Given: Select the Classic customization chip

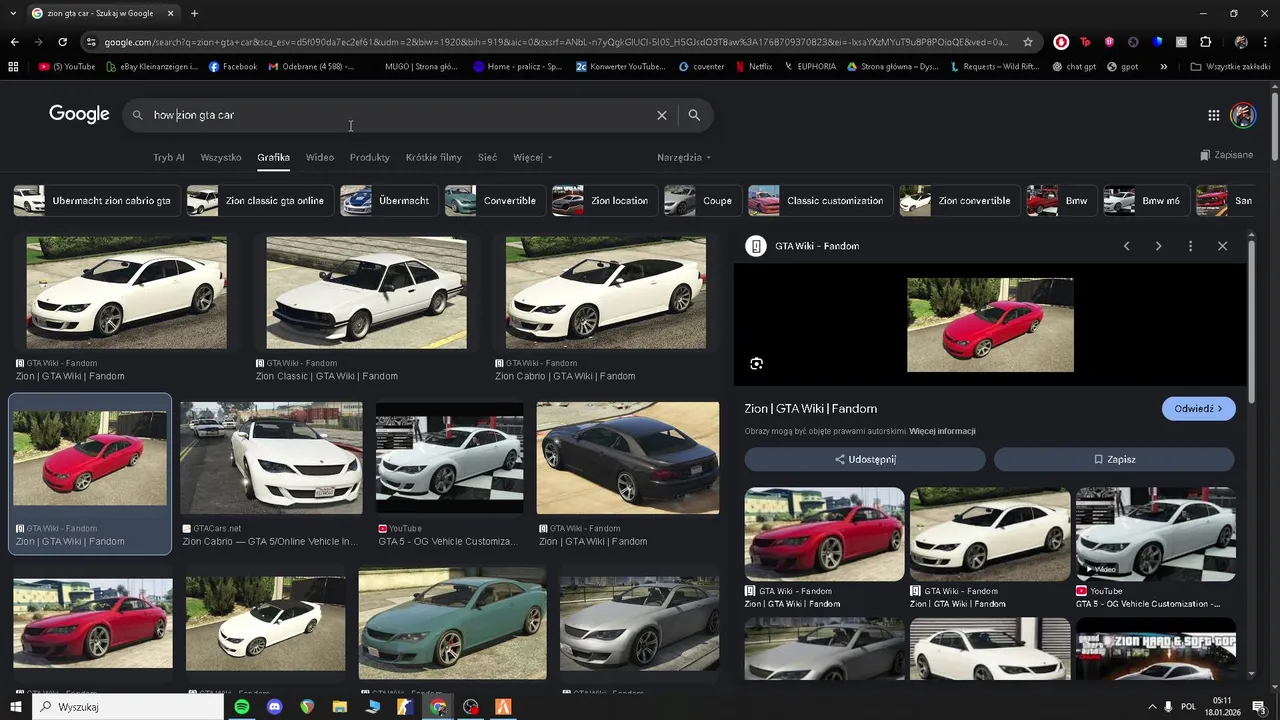Looking at the screenshot, I should pos(820,201).
